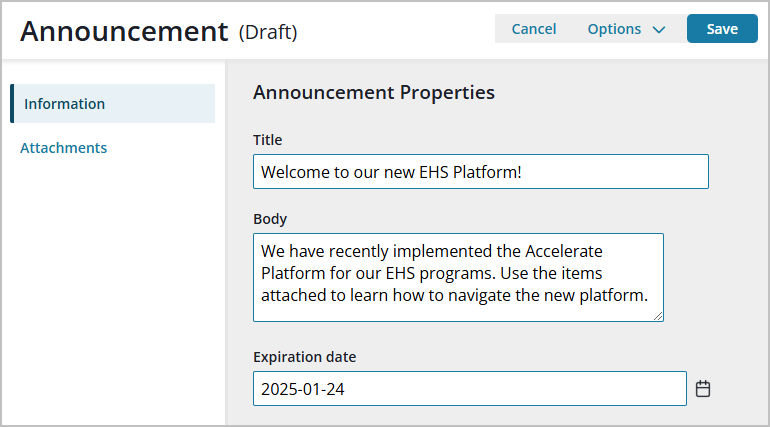Screen dimensions: 770x427
Task: Focus the Title input field
Action: pyautogui.click(x=480, y=172)
